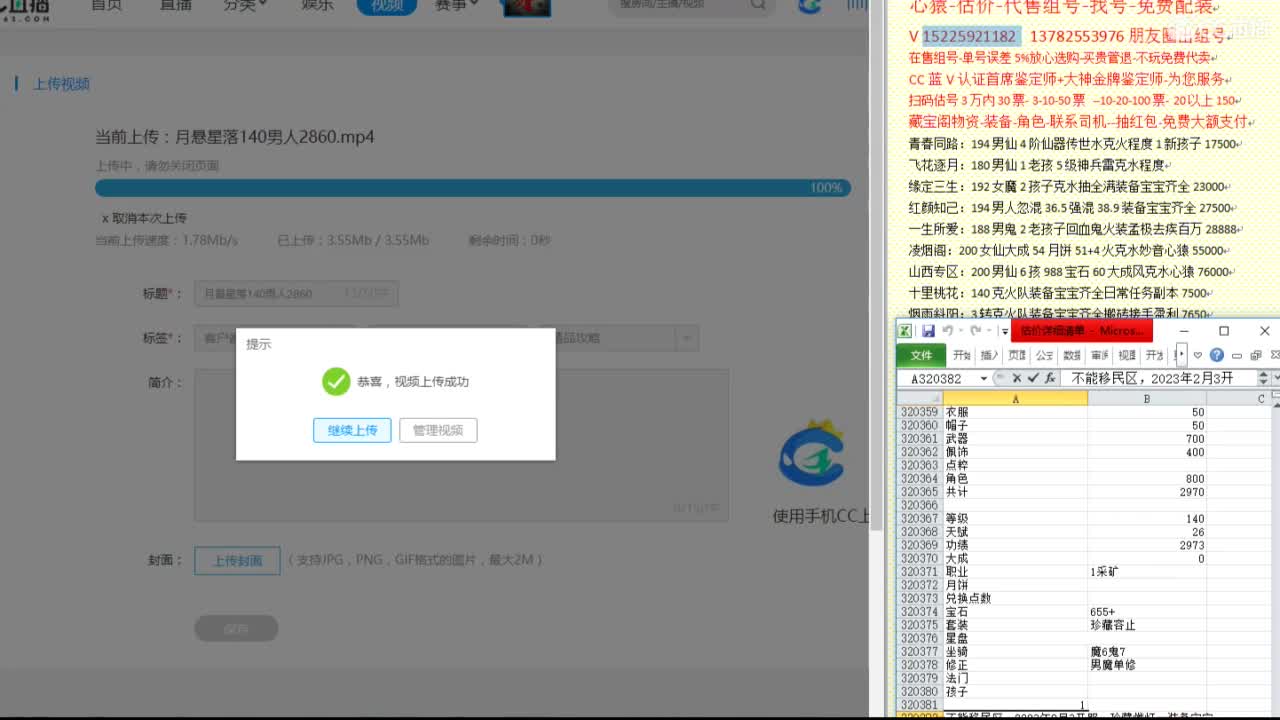Go to 首页 in the site navigation
The height and width of the screenshot is (720, 1280).
click(x=106, y=5)
